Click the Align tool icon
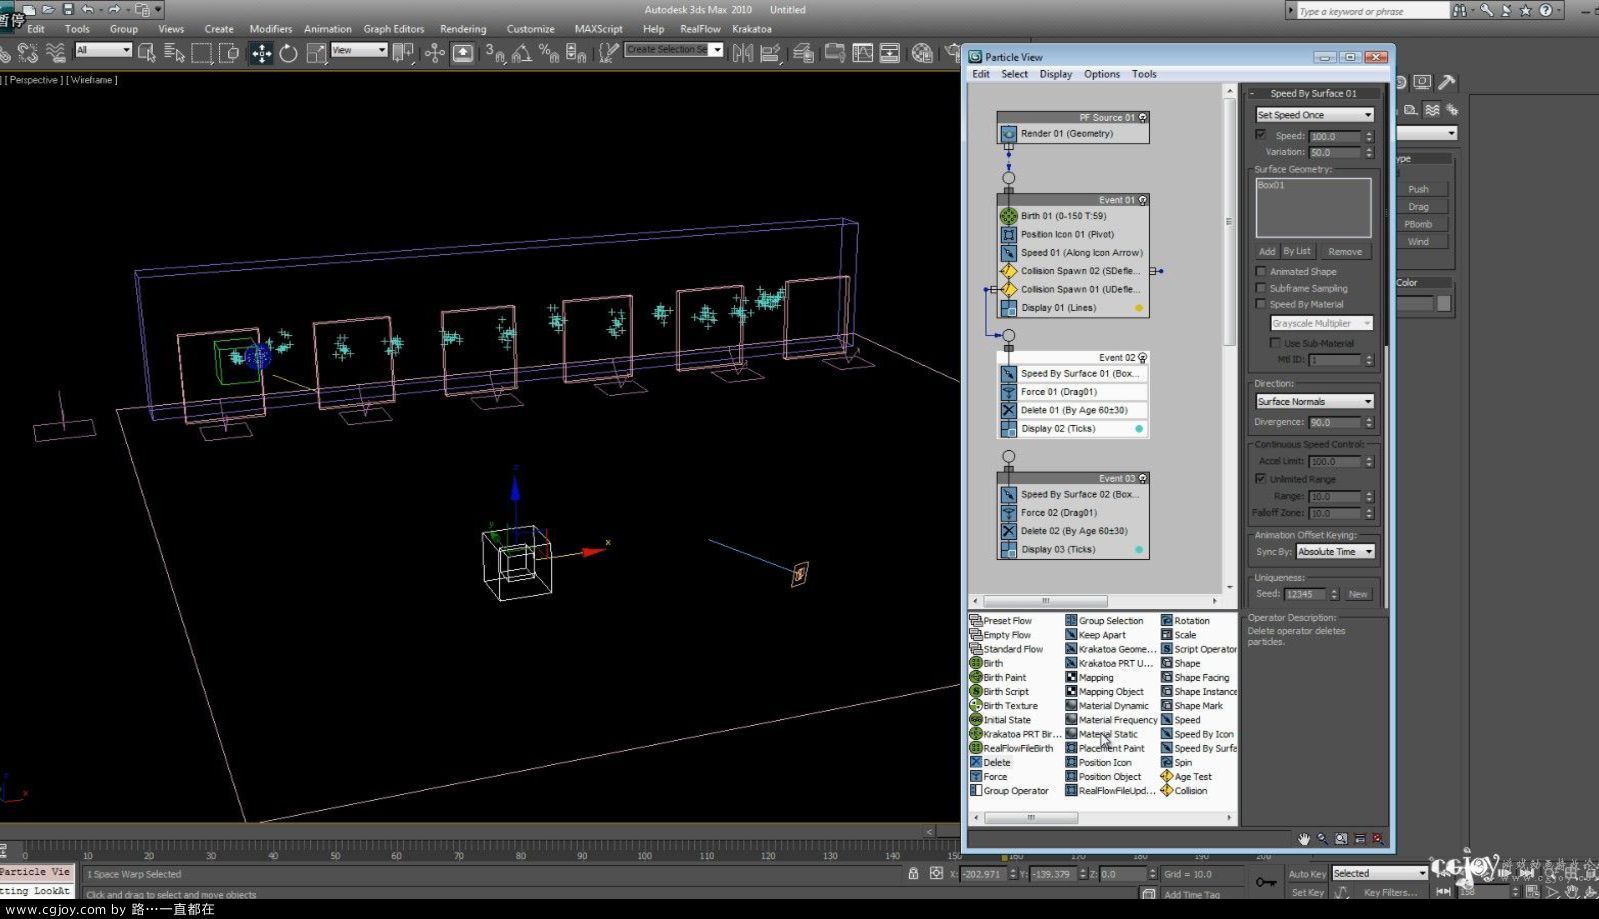This screenshot has height=919, width=1599. point(771,53)
